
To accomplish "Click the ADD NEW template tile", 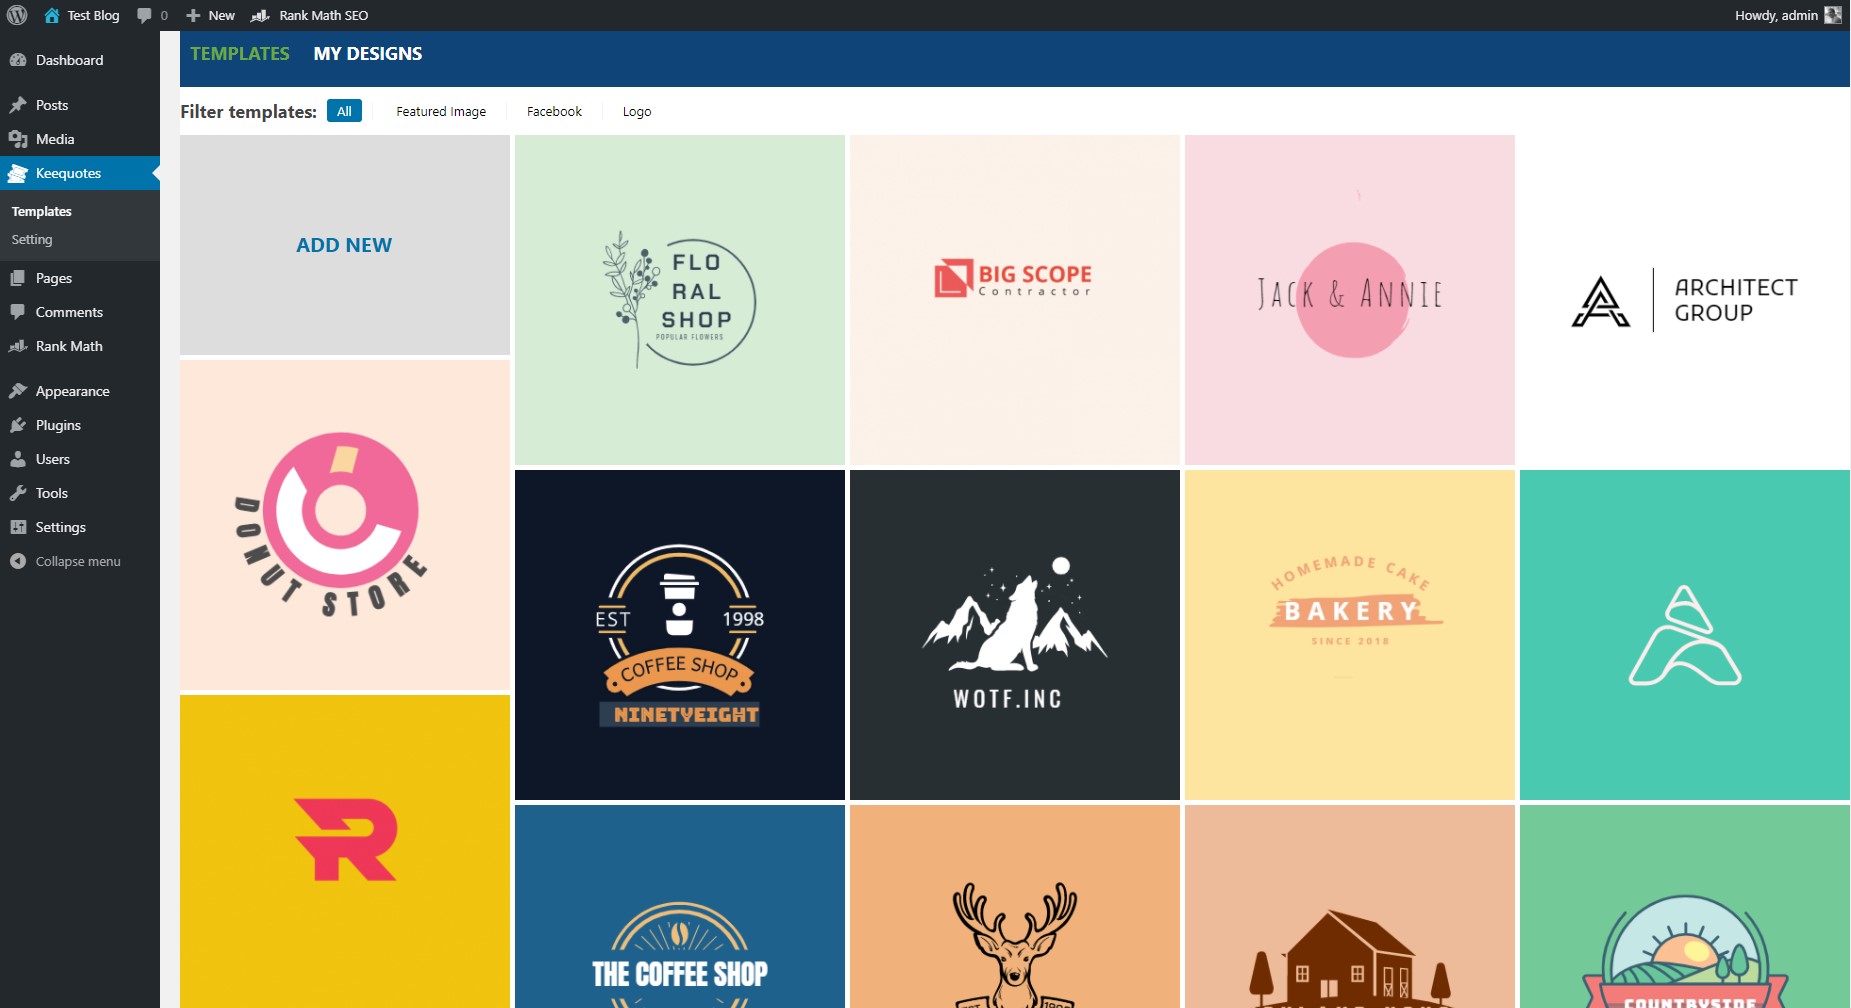I will pyautogui.click(x=345, y=245).
